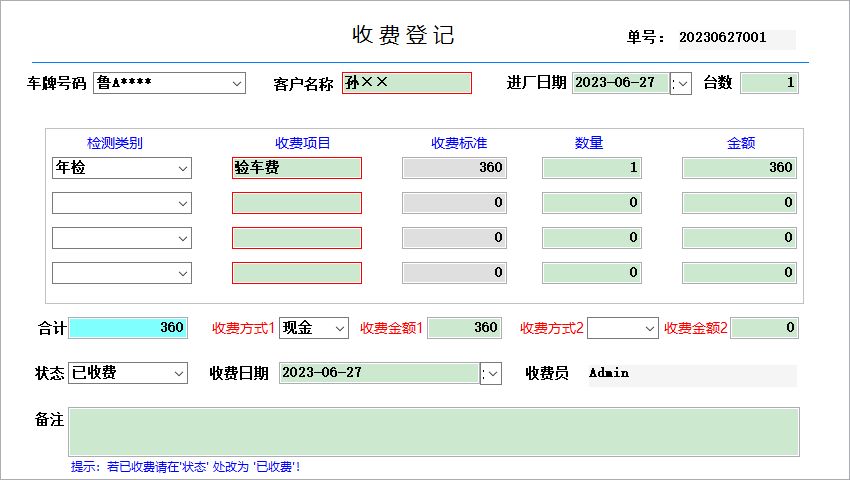Open the 收费日期 date picker arrow
This screenshot has height=480, width=850.
tap(491, 374)
